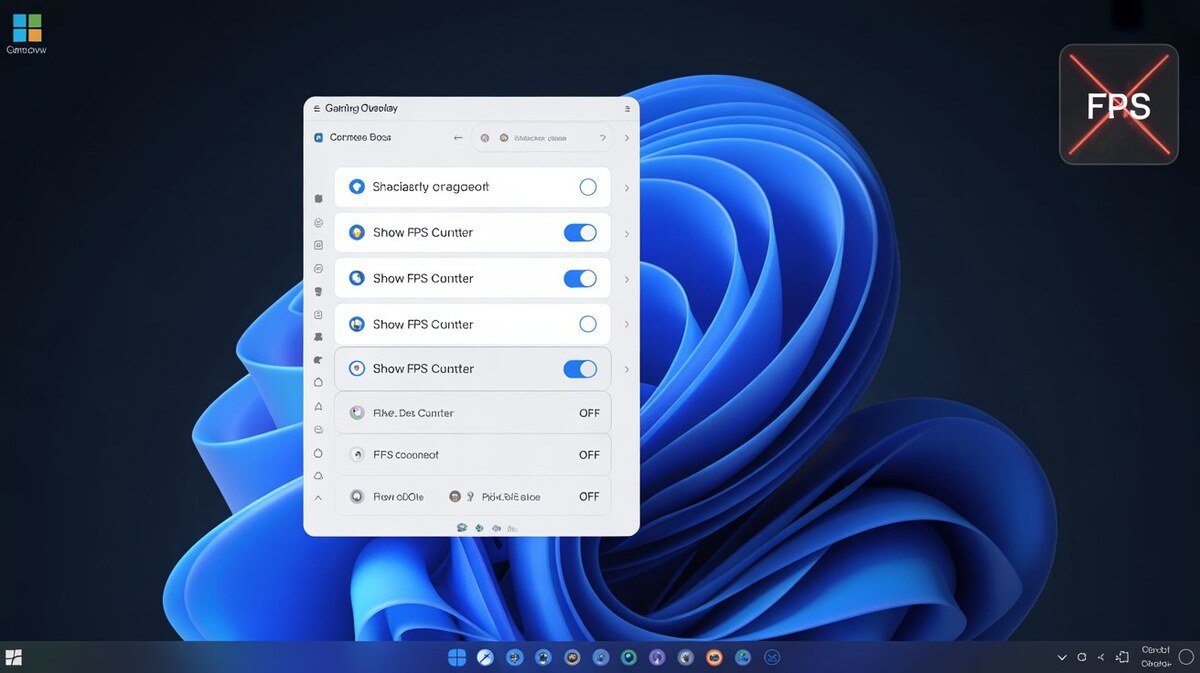Open the desktop shortcut icon in the top-left corner
This screenshot has height=673, width=1200.
27,28
